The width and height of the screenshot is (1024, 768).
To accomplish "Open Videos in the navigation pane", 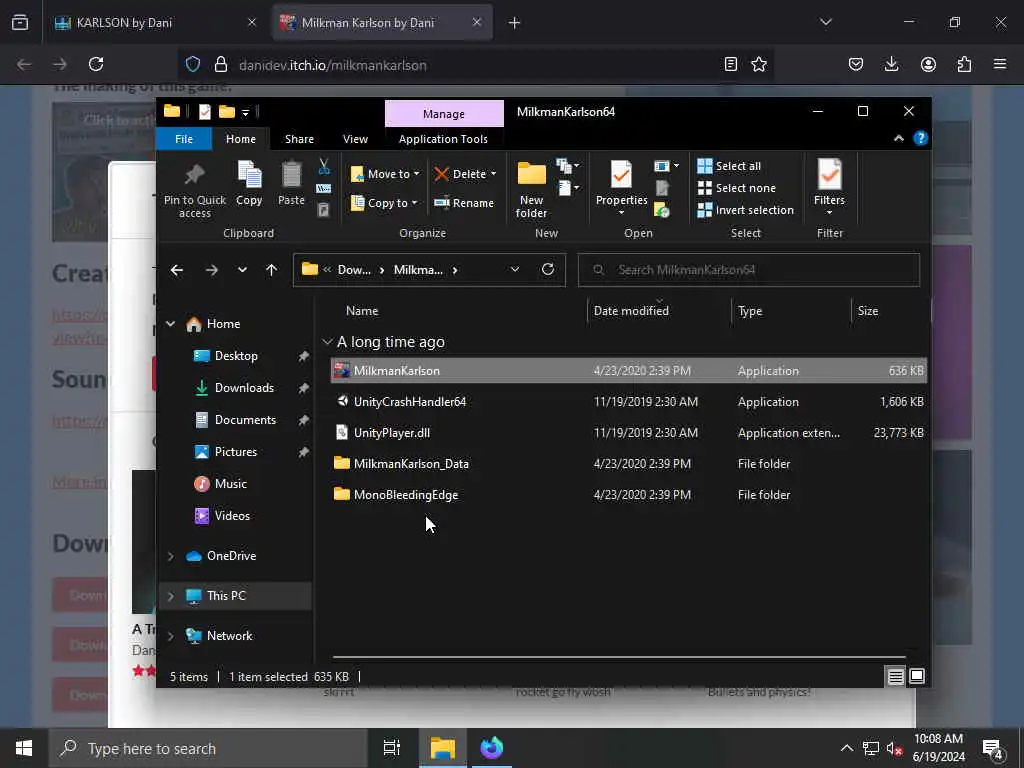I will click(232, 516).
